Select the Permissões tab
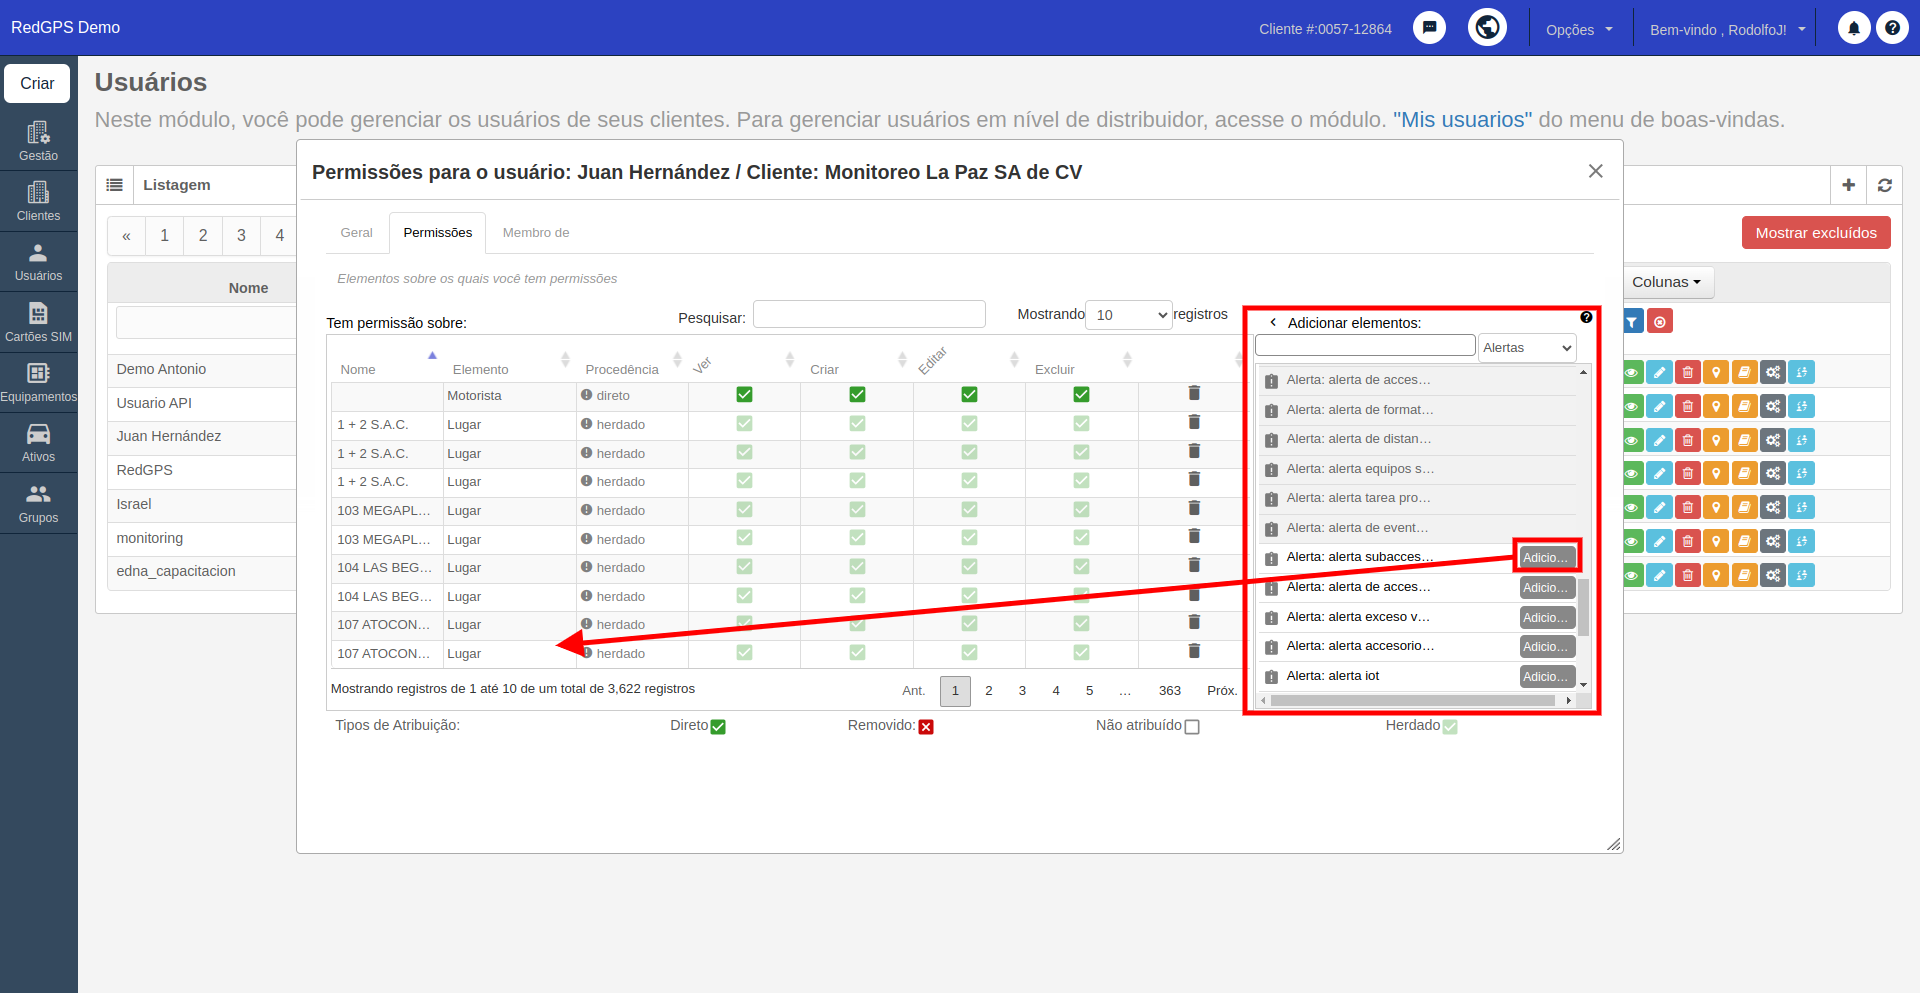This screenshot has height=993, width=1920. pyautogui.click(x=438, y=232)
